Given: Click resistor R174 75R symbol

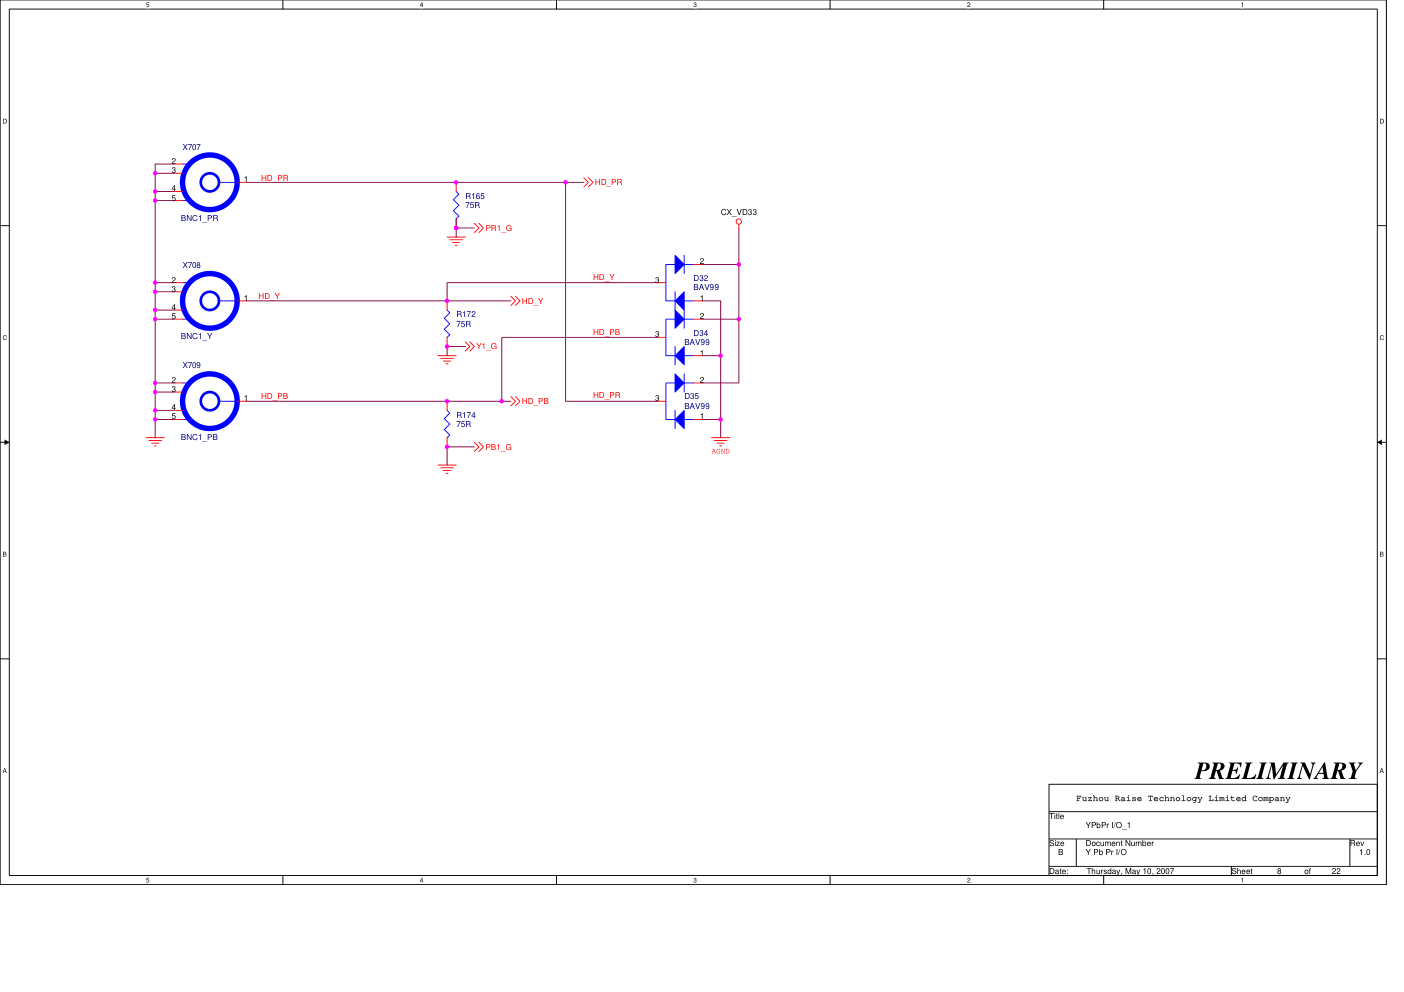Looking at the screenshot, I should (447, 423).
